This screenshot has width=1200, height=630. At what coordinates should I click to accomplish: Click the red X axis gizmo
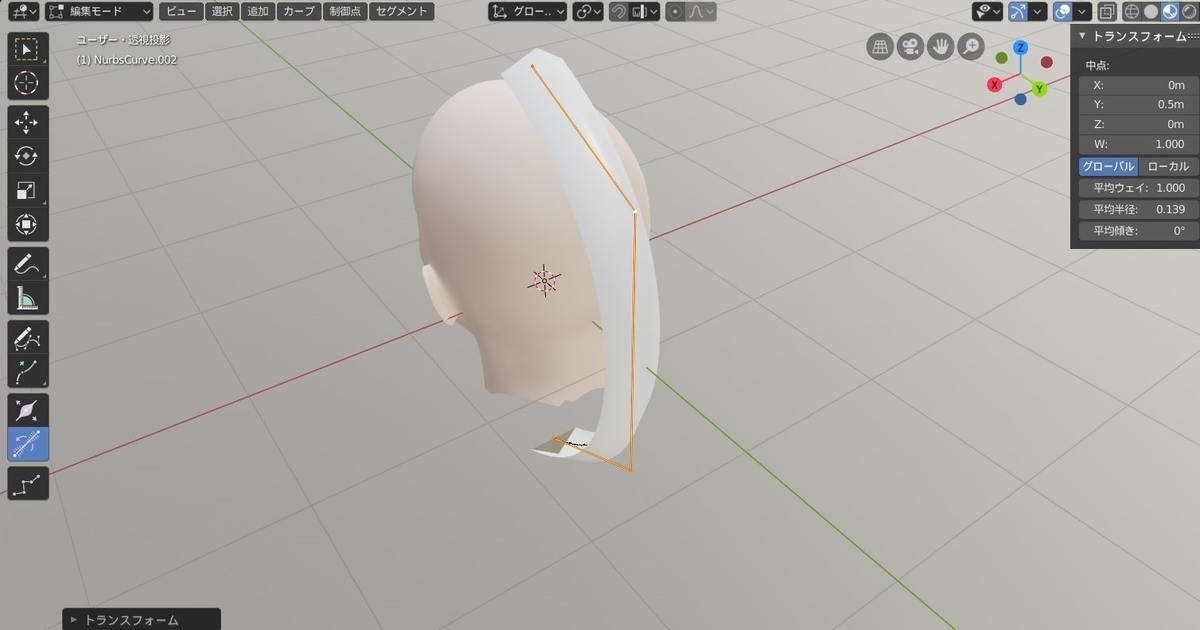995,85
